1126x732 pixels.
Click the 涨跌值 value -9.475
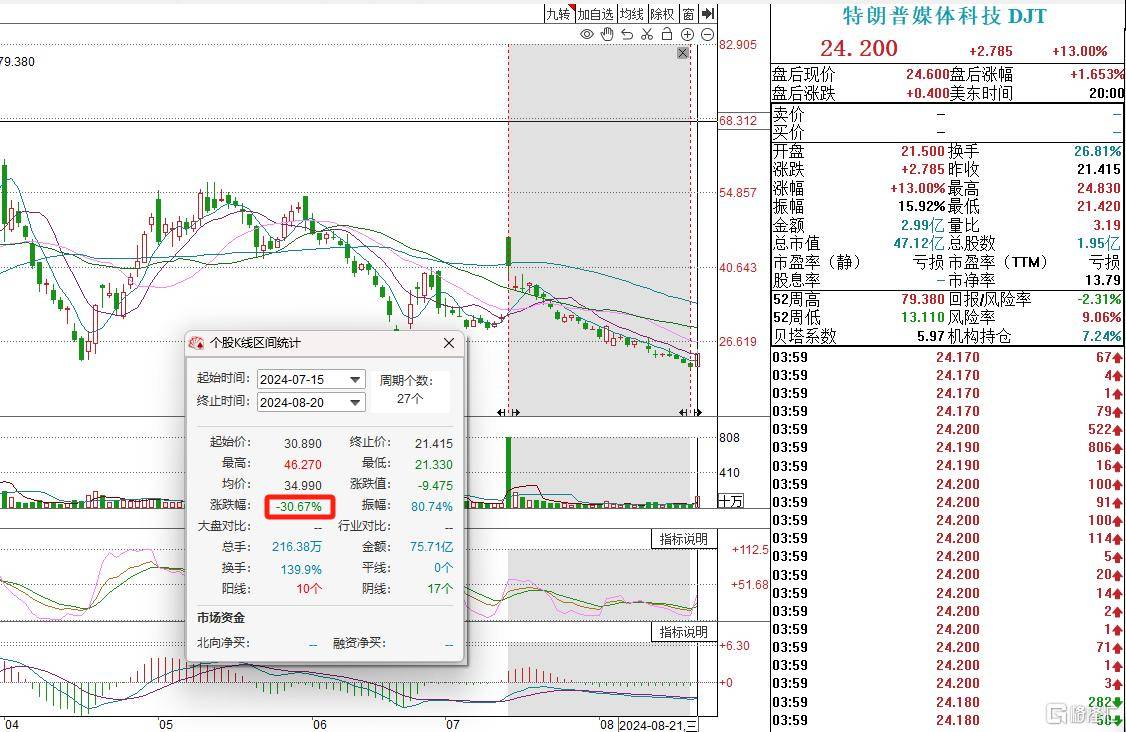pos(435,486)
